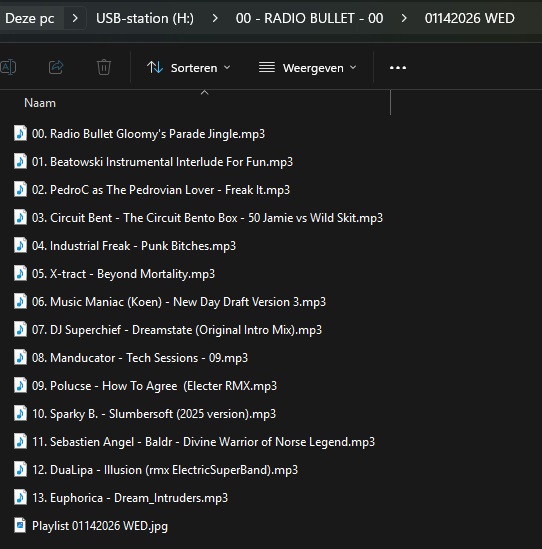Click the Delete trash can icon
The height and width of the screenshot is (549, 542).
point(104,67)
